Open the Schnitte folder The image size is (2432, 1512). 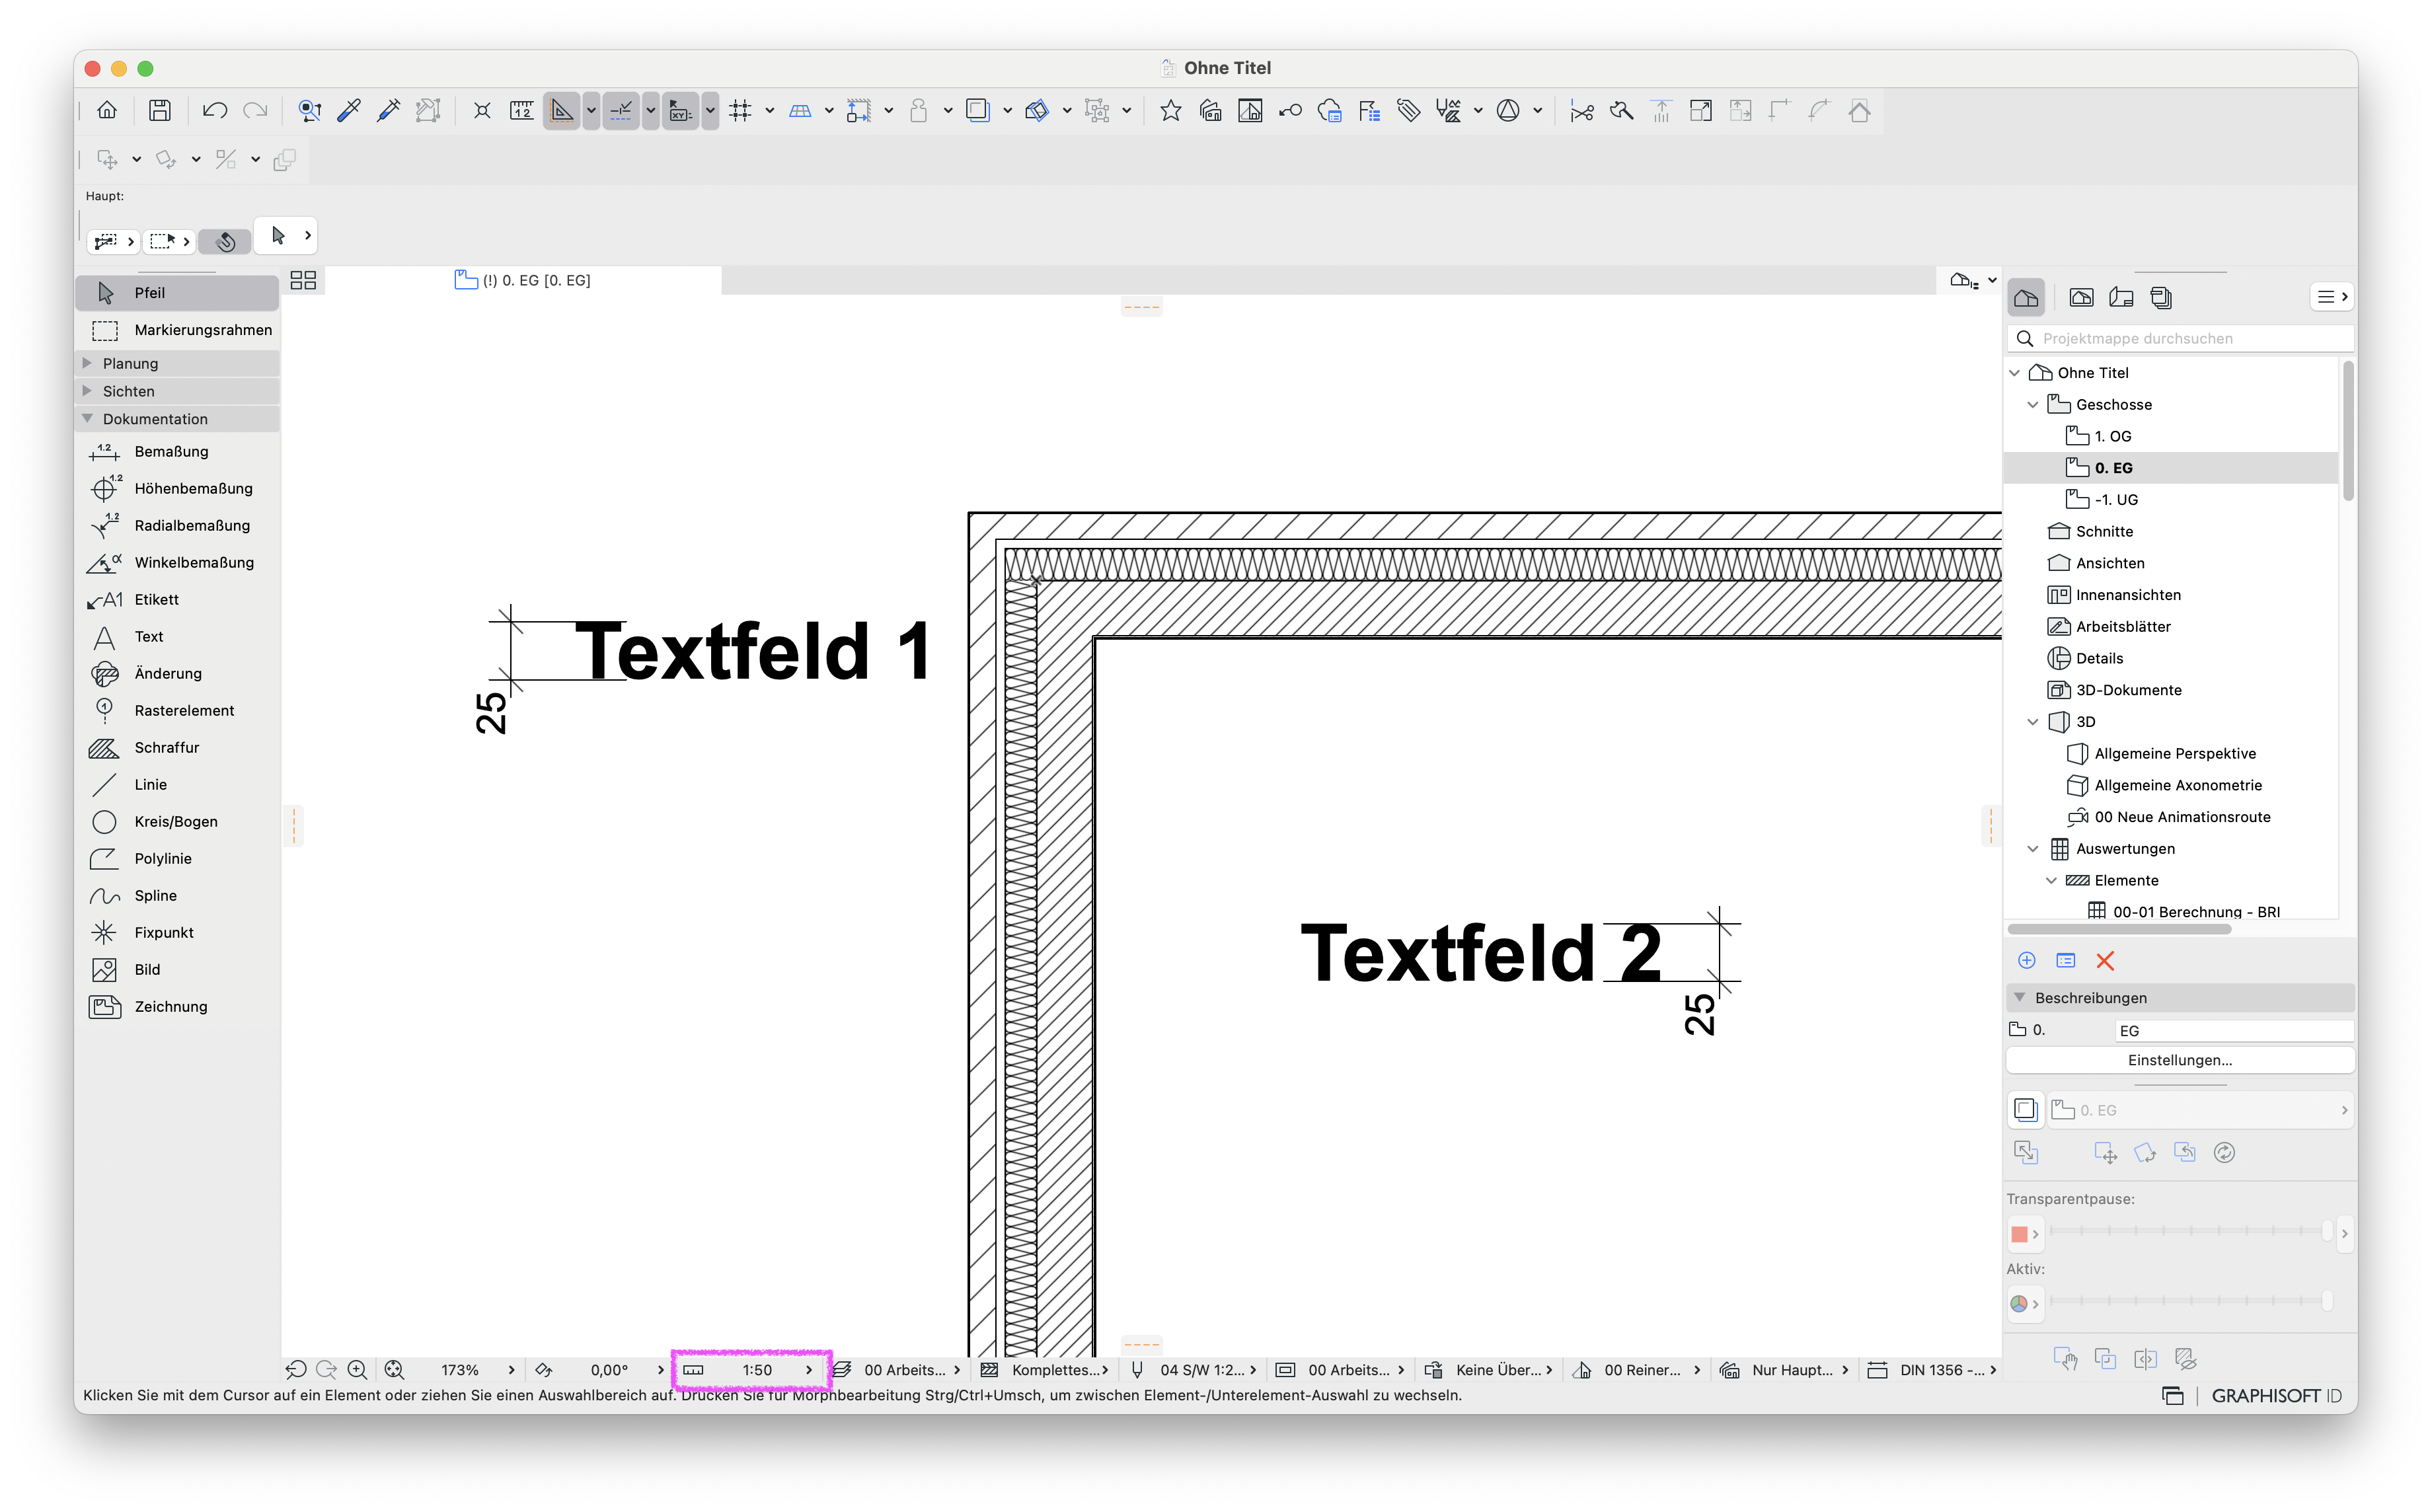pyautogui.click(x=2104, y=532)
